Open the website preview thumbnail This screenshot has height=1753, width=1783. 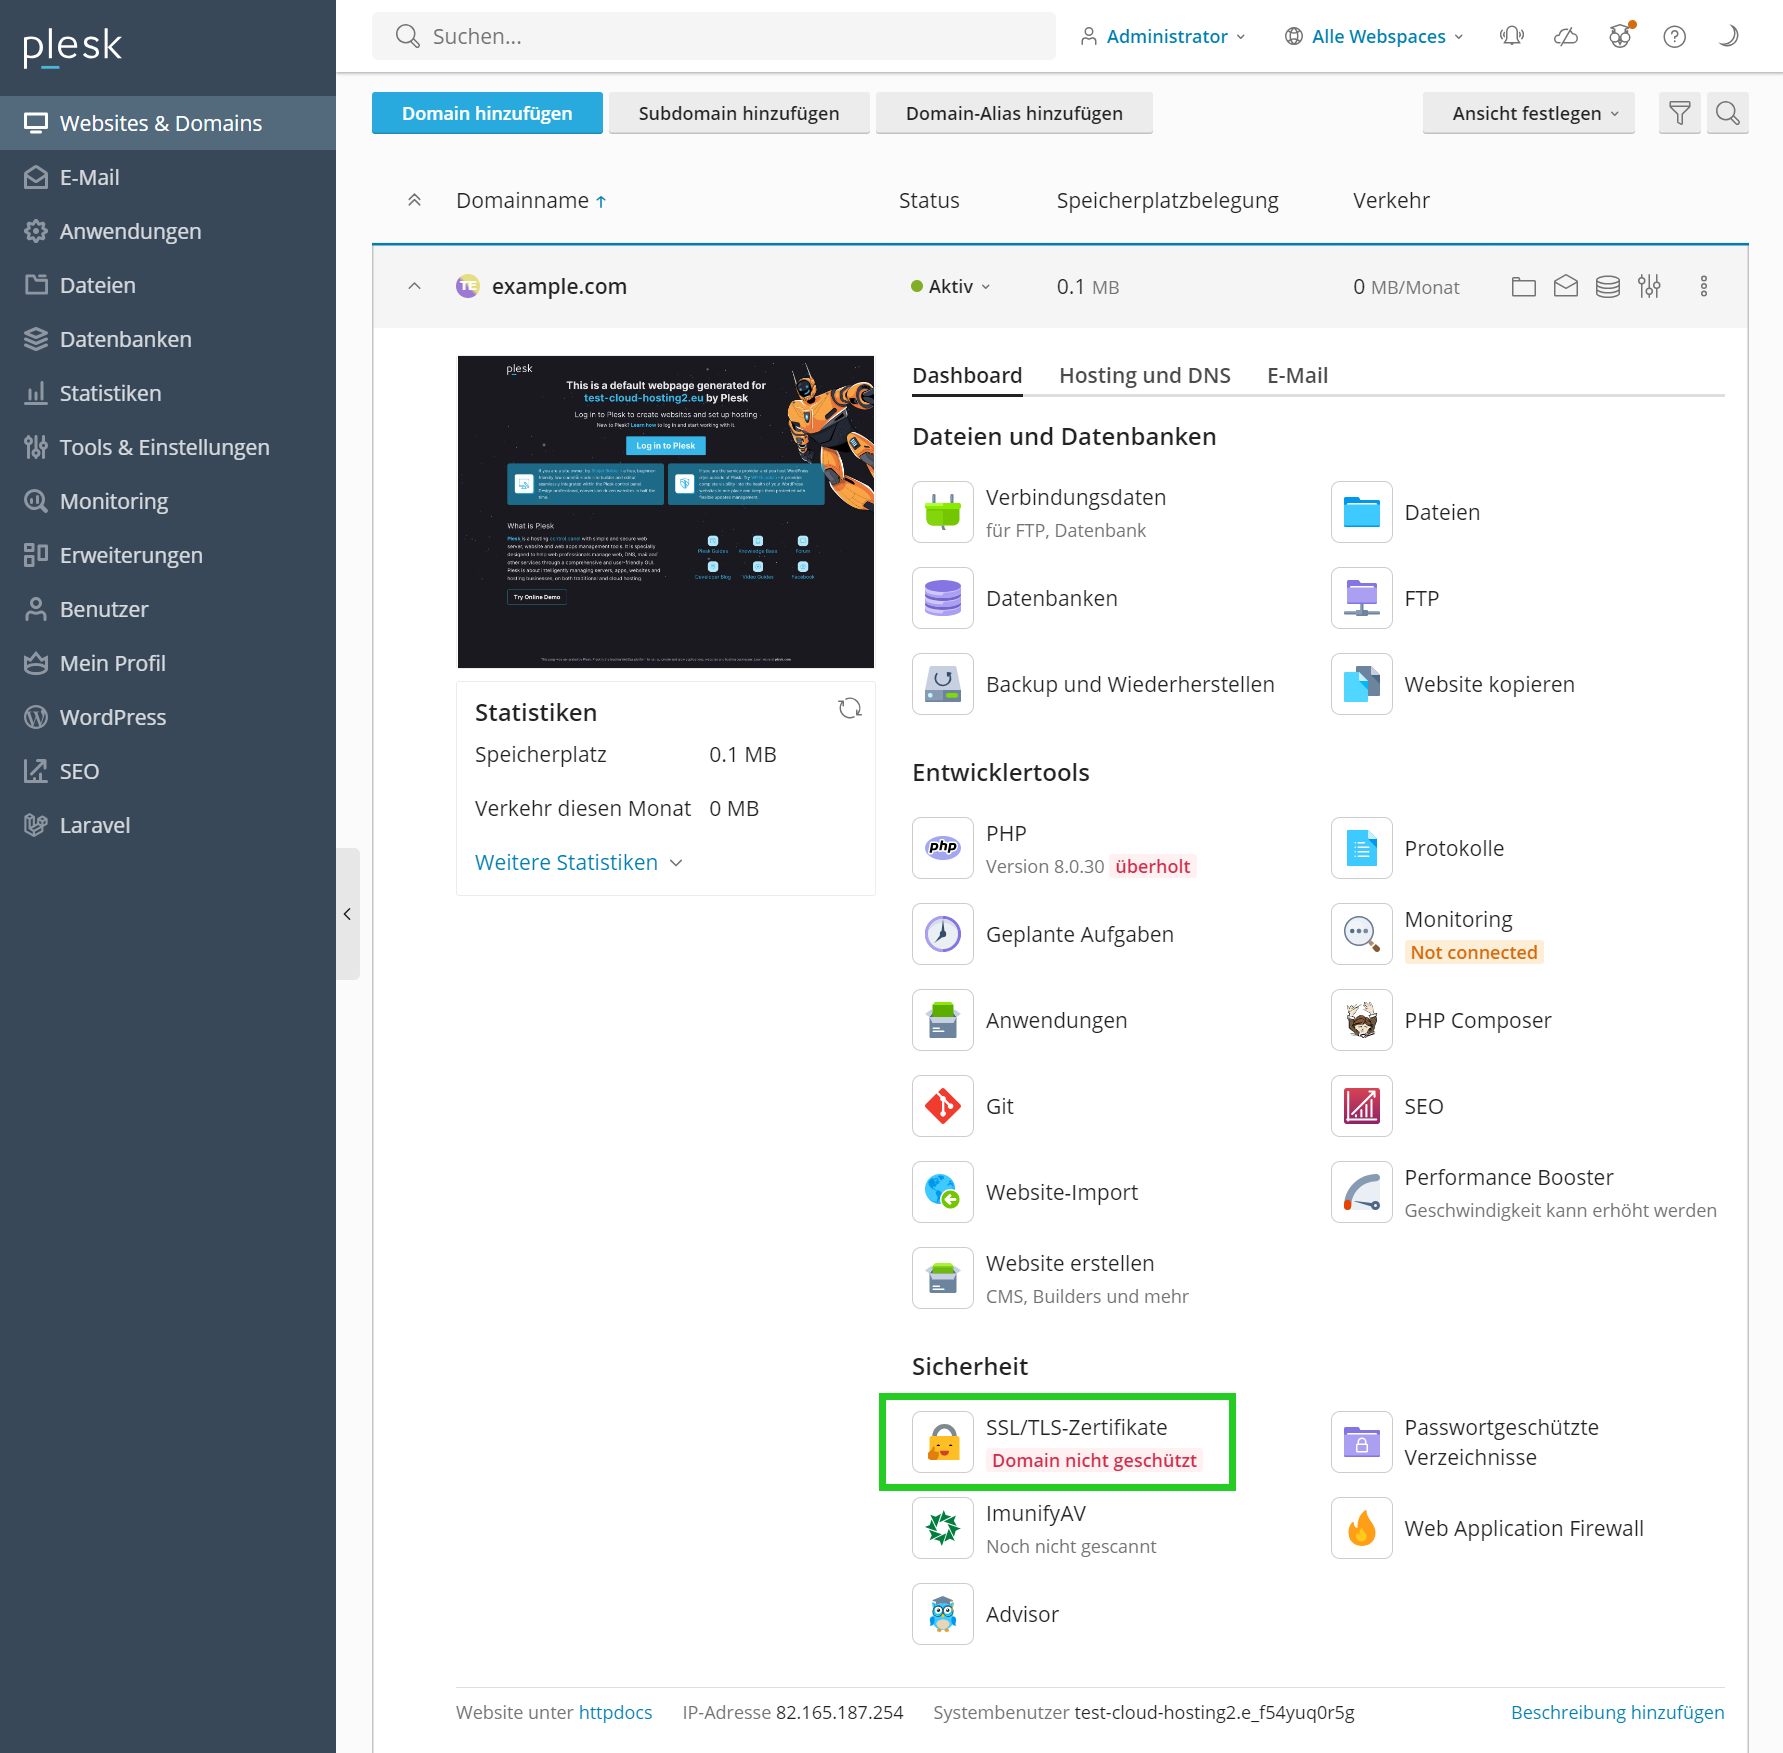(666, 512)
